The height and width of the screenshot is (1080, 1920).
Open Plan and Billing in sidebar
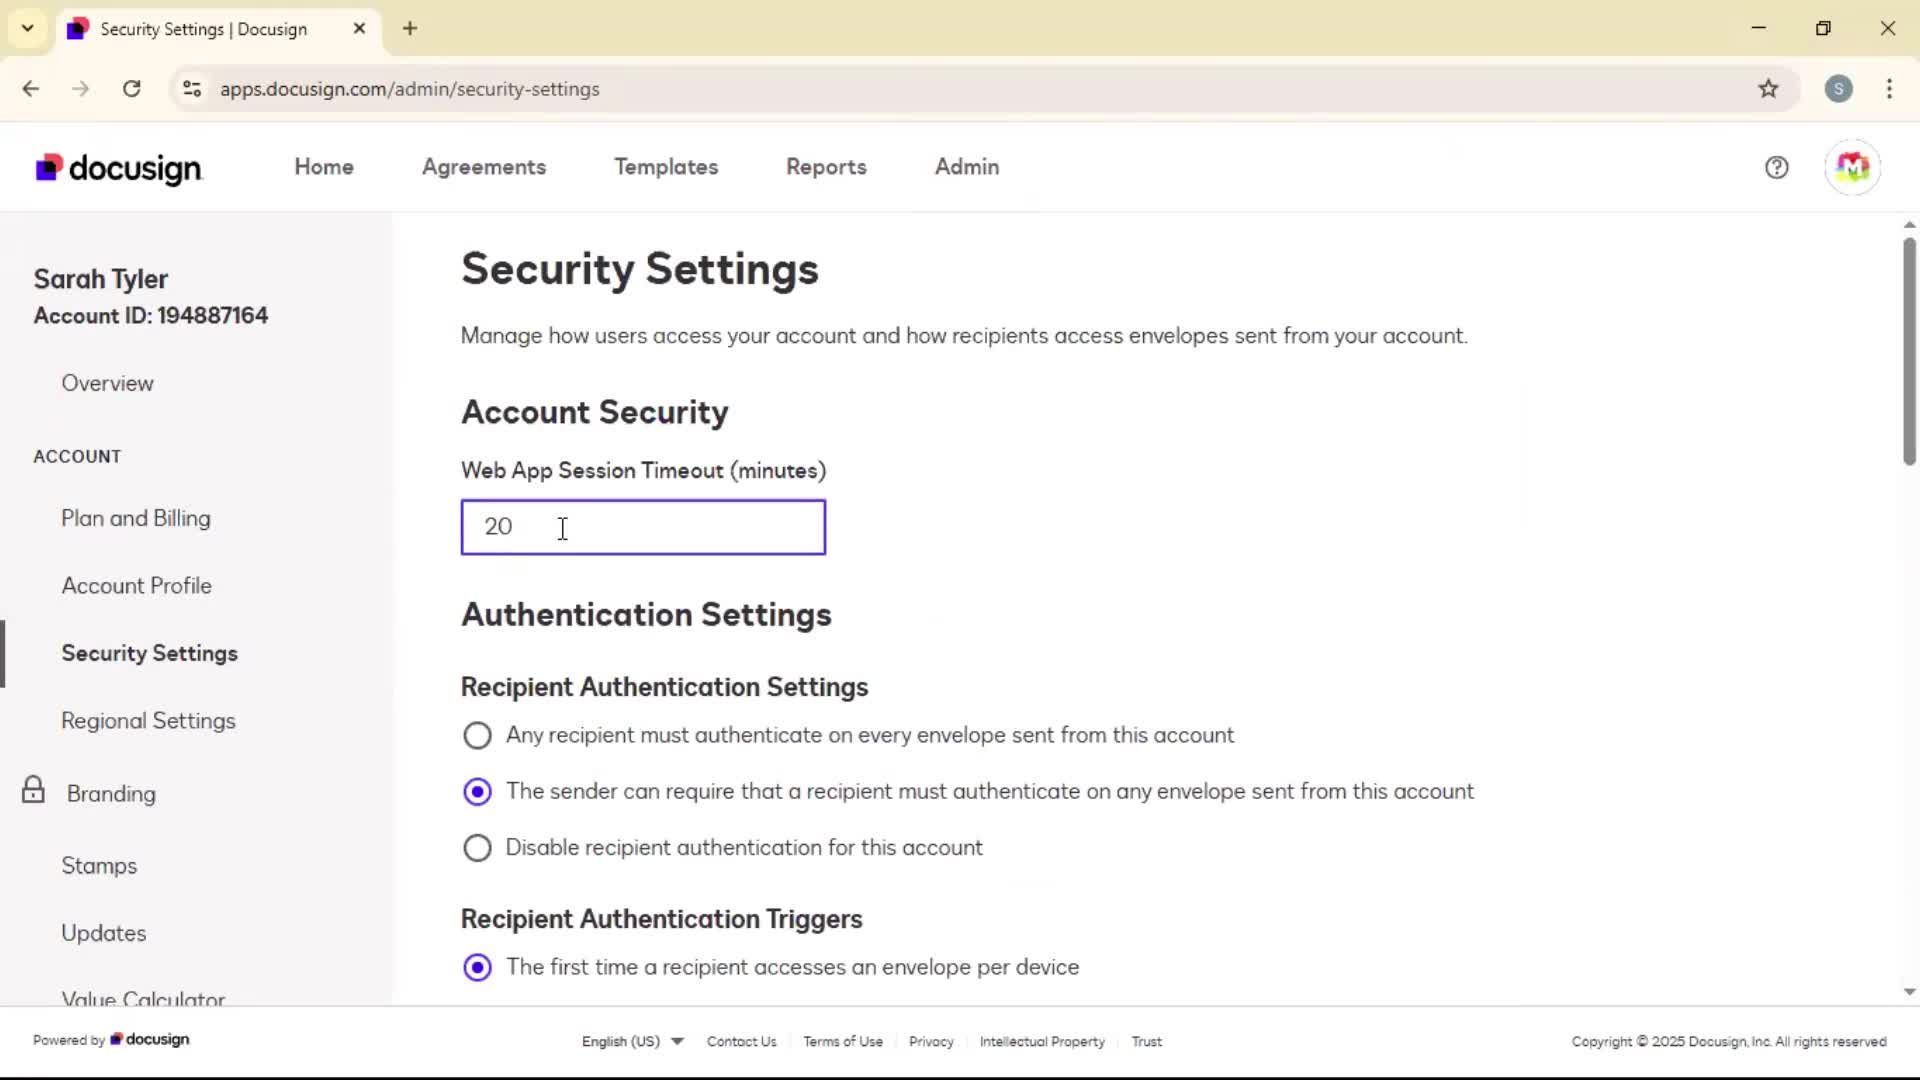point(136,518)
